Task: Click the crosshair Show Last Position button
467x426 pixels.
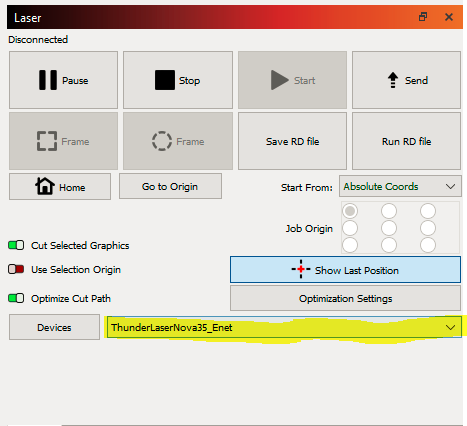Action: pyautogui.click(x=345, y=270)
